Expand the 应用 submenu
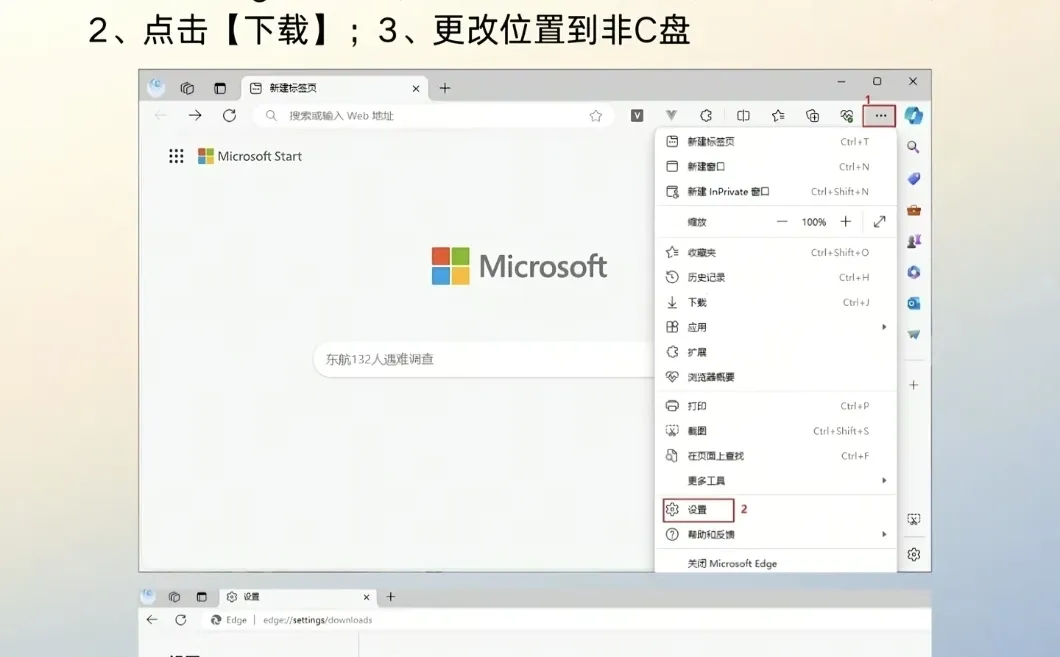The image size is (1060, 657). [775, 327]
